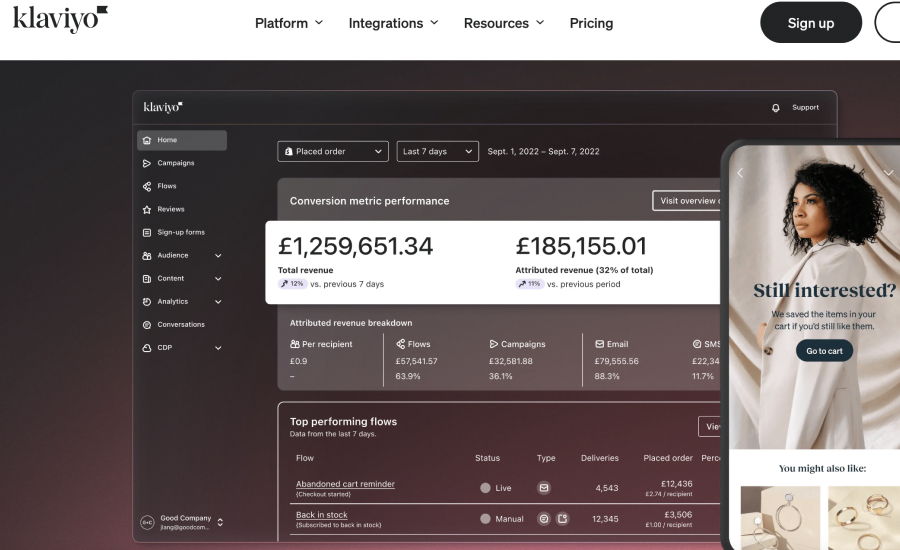The width and height of the screenshot is (900, 550).
Task: Click the SMS icon in revenue breakdown
Action: click(697, 344)
